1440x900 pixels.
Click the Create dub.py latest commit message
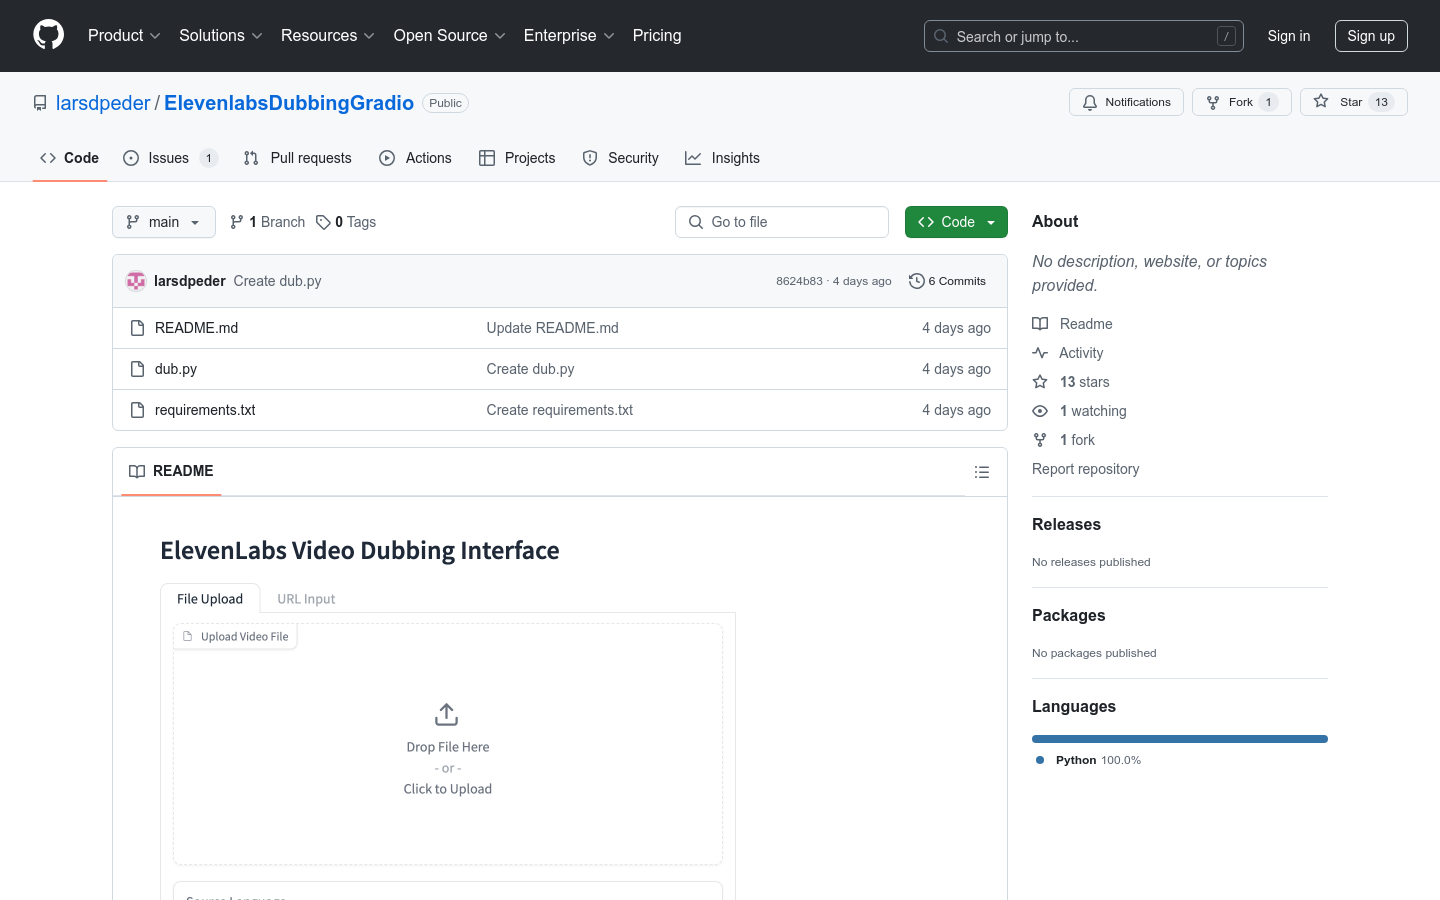coord(278,281)
